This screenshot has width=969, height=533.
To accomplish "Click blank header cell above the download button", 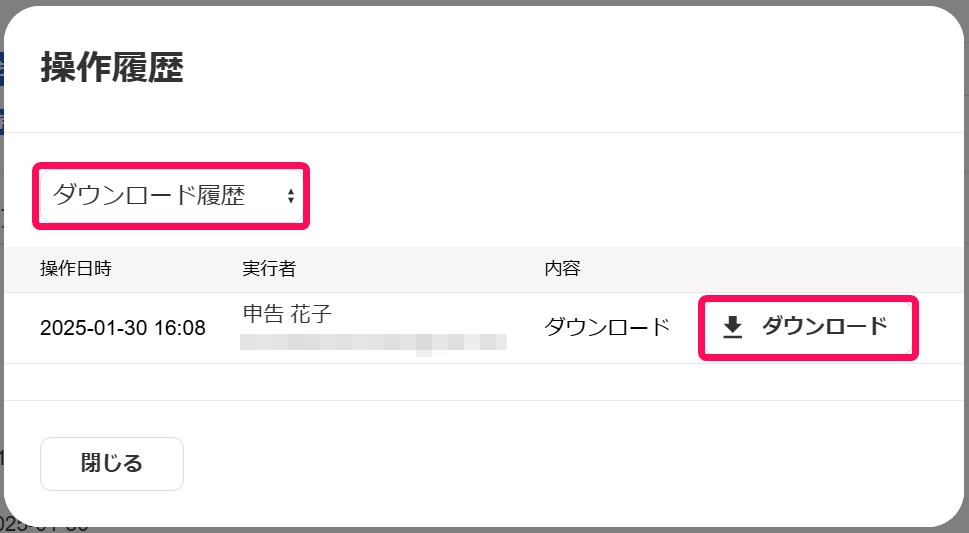I will coord(807,269).
